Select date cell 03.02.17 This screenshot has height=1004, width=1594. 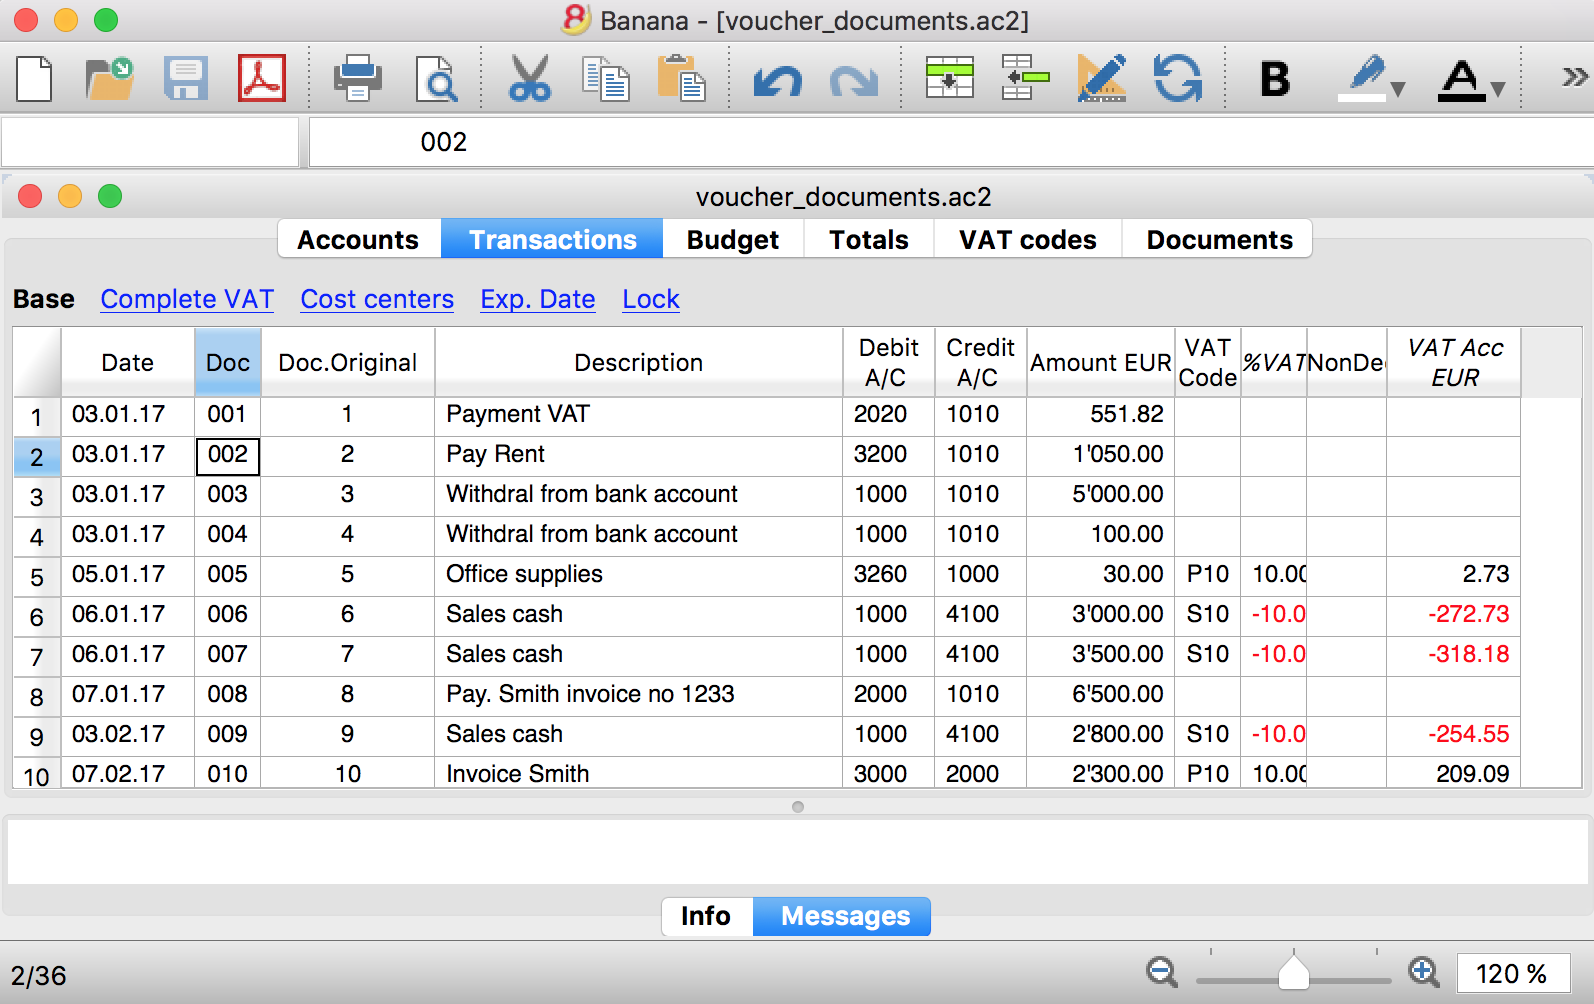click(x=128, y=735)
